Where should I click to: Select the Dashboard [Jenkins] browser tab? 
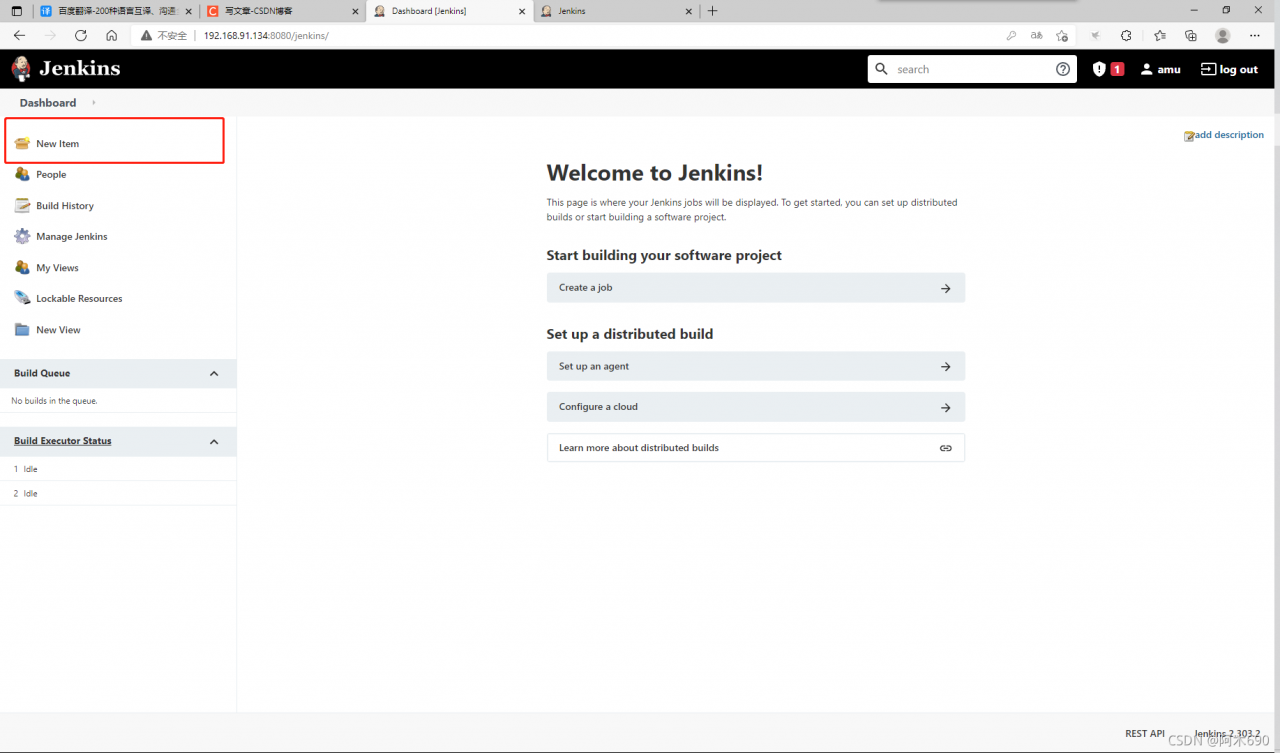point(448,11)
